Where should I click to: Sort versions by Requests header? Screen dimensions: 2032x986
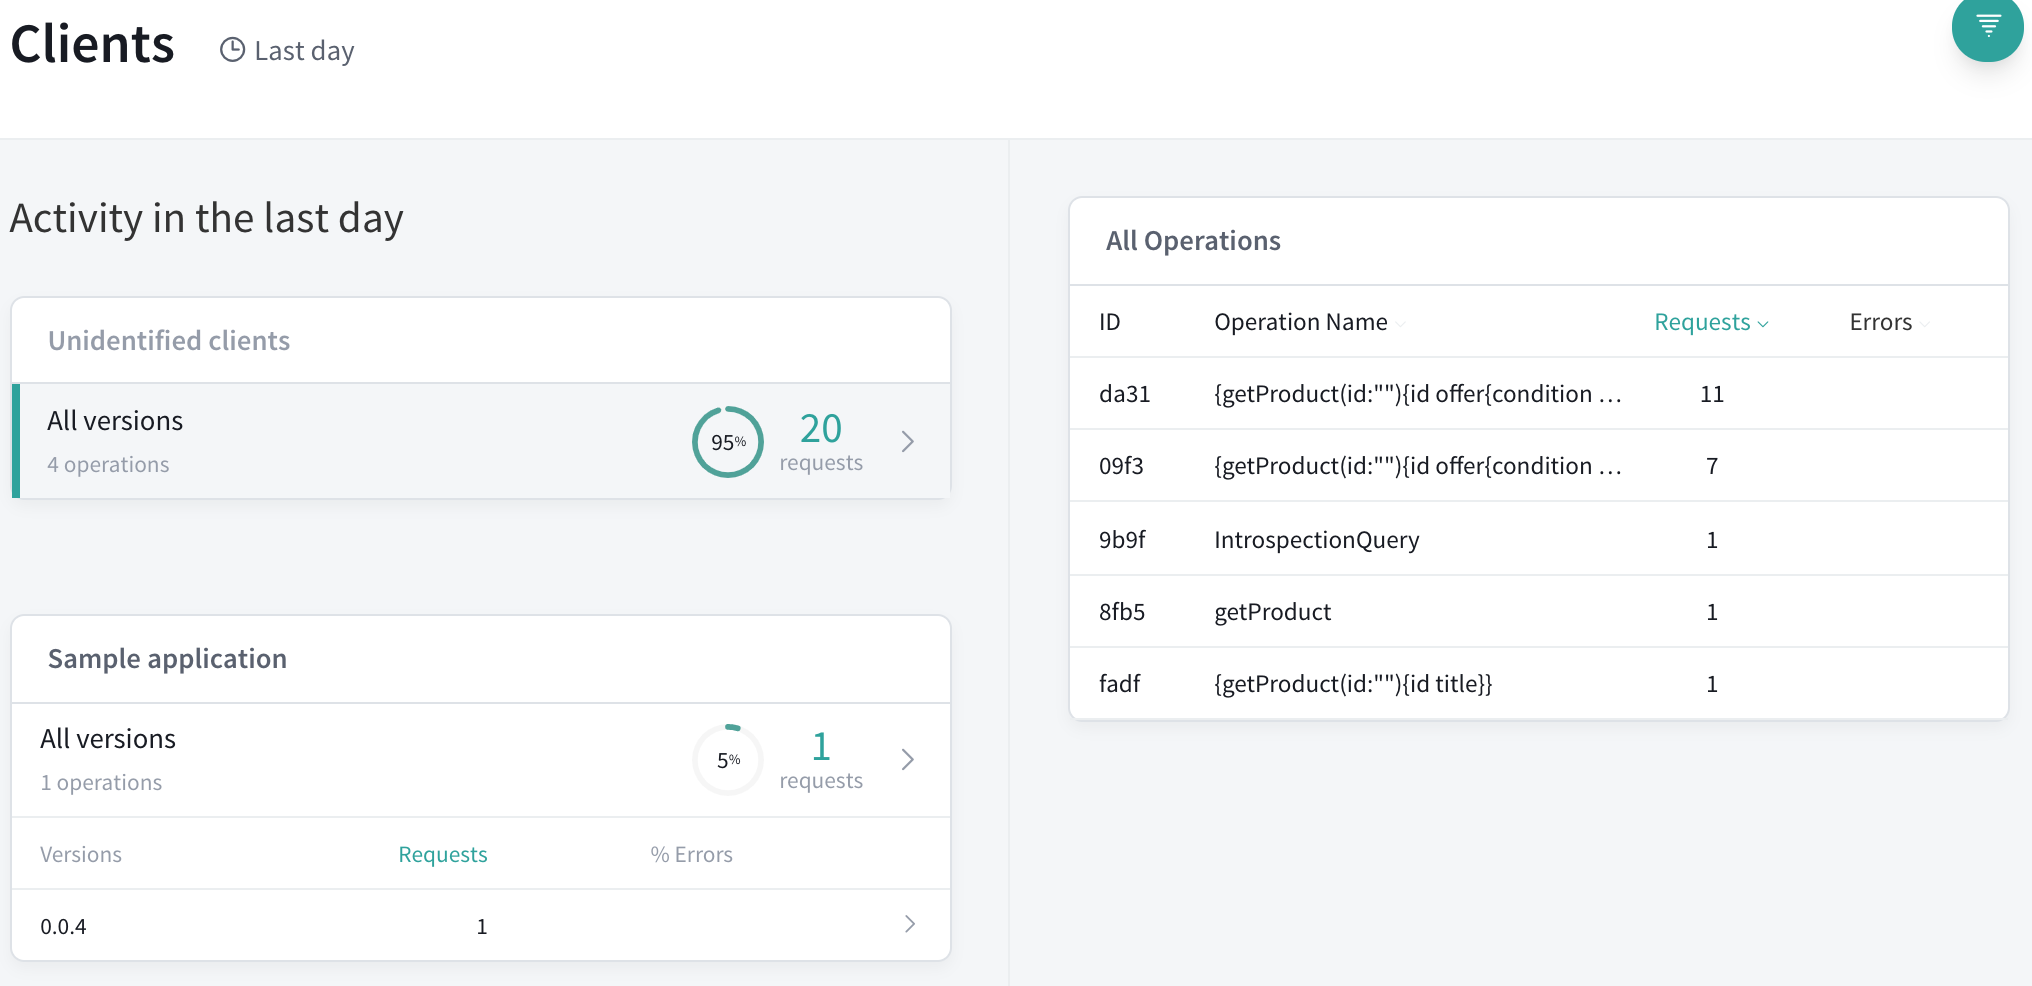(442, 854)
